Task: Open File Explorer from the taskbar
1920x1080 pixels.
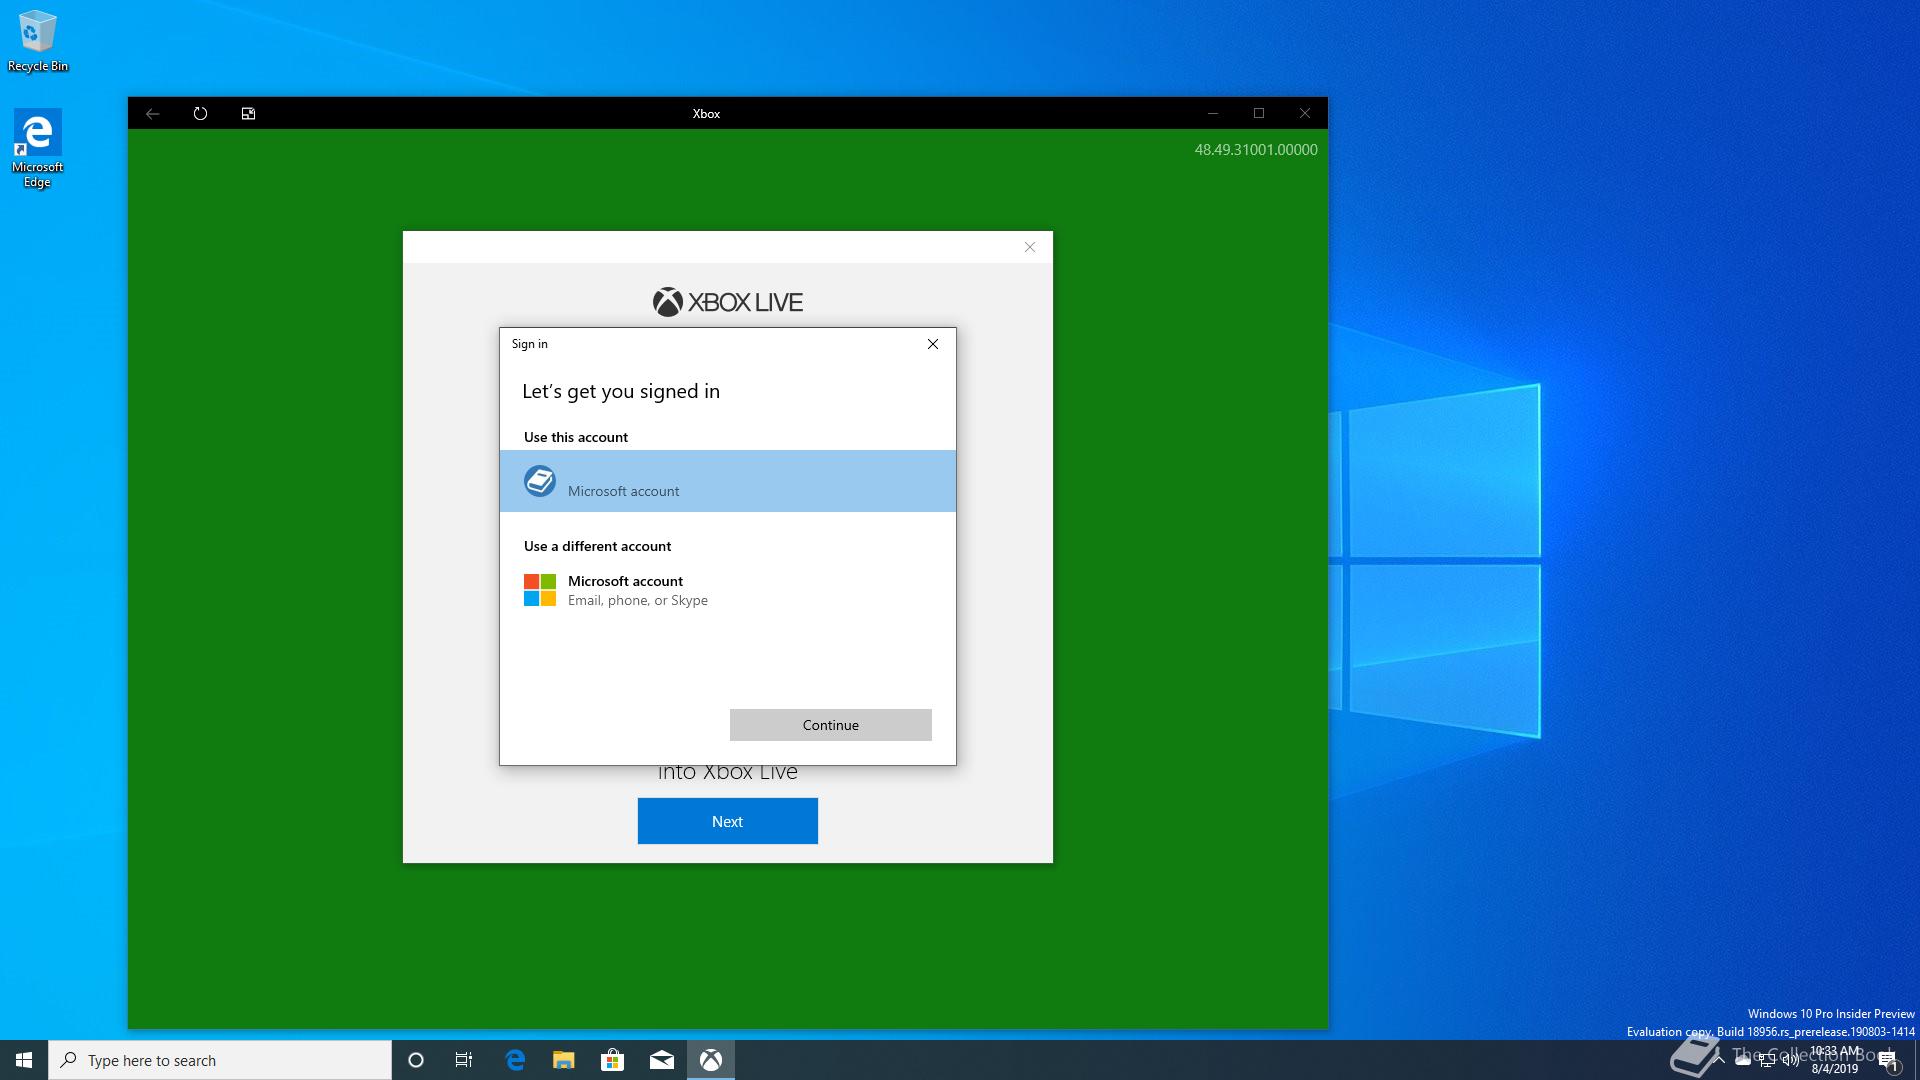Action: (x=564, y=1060)
